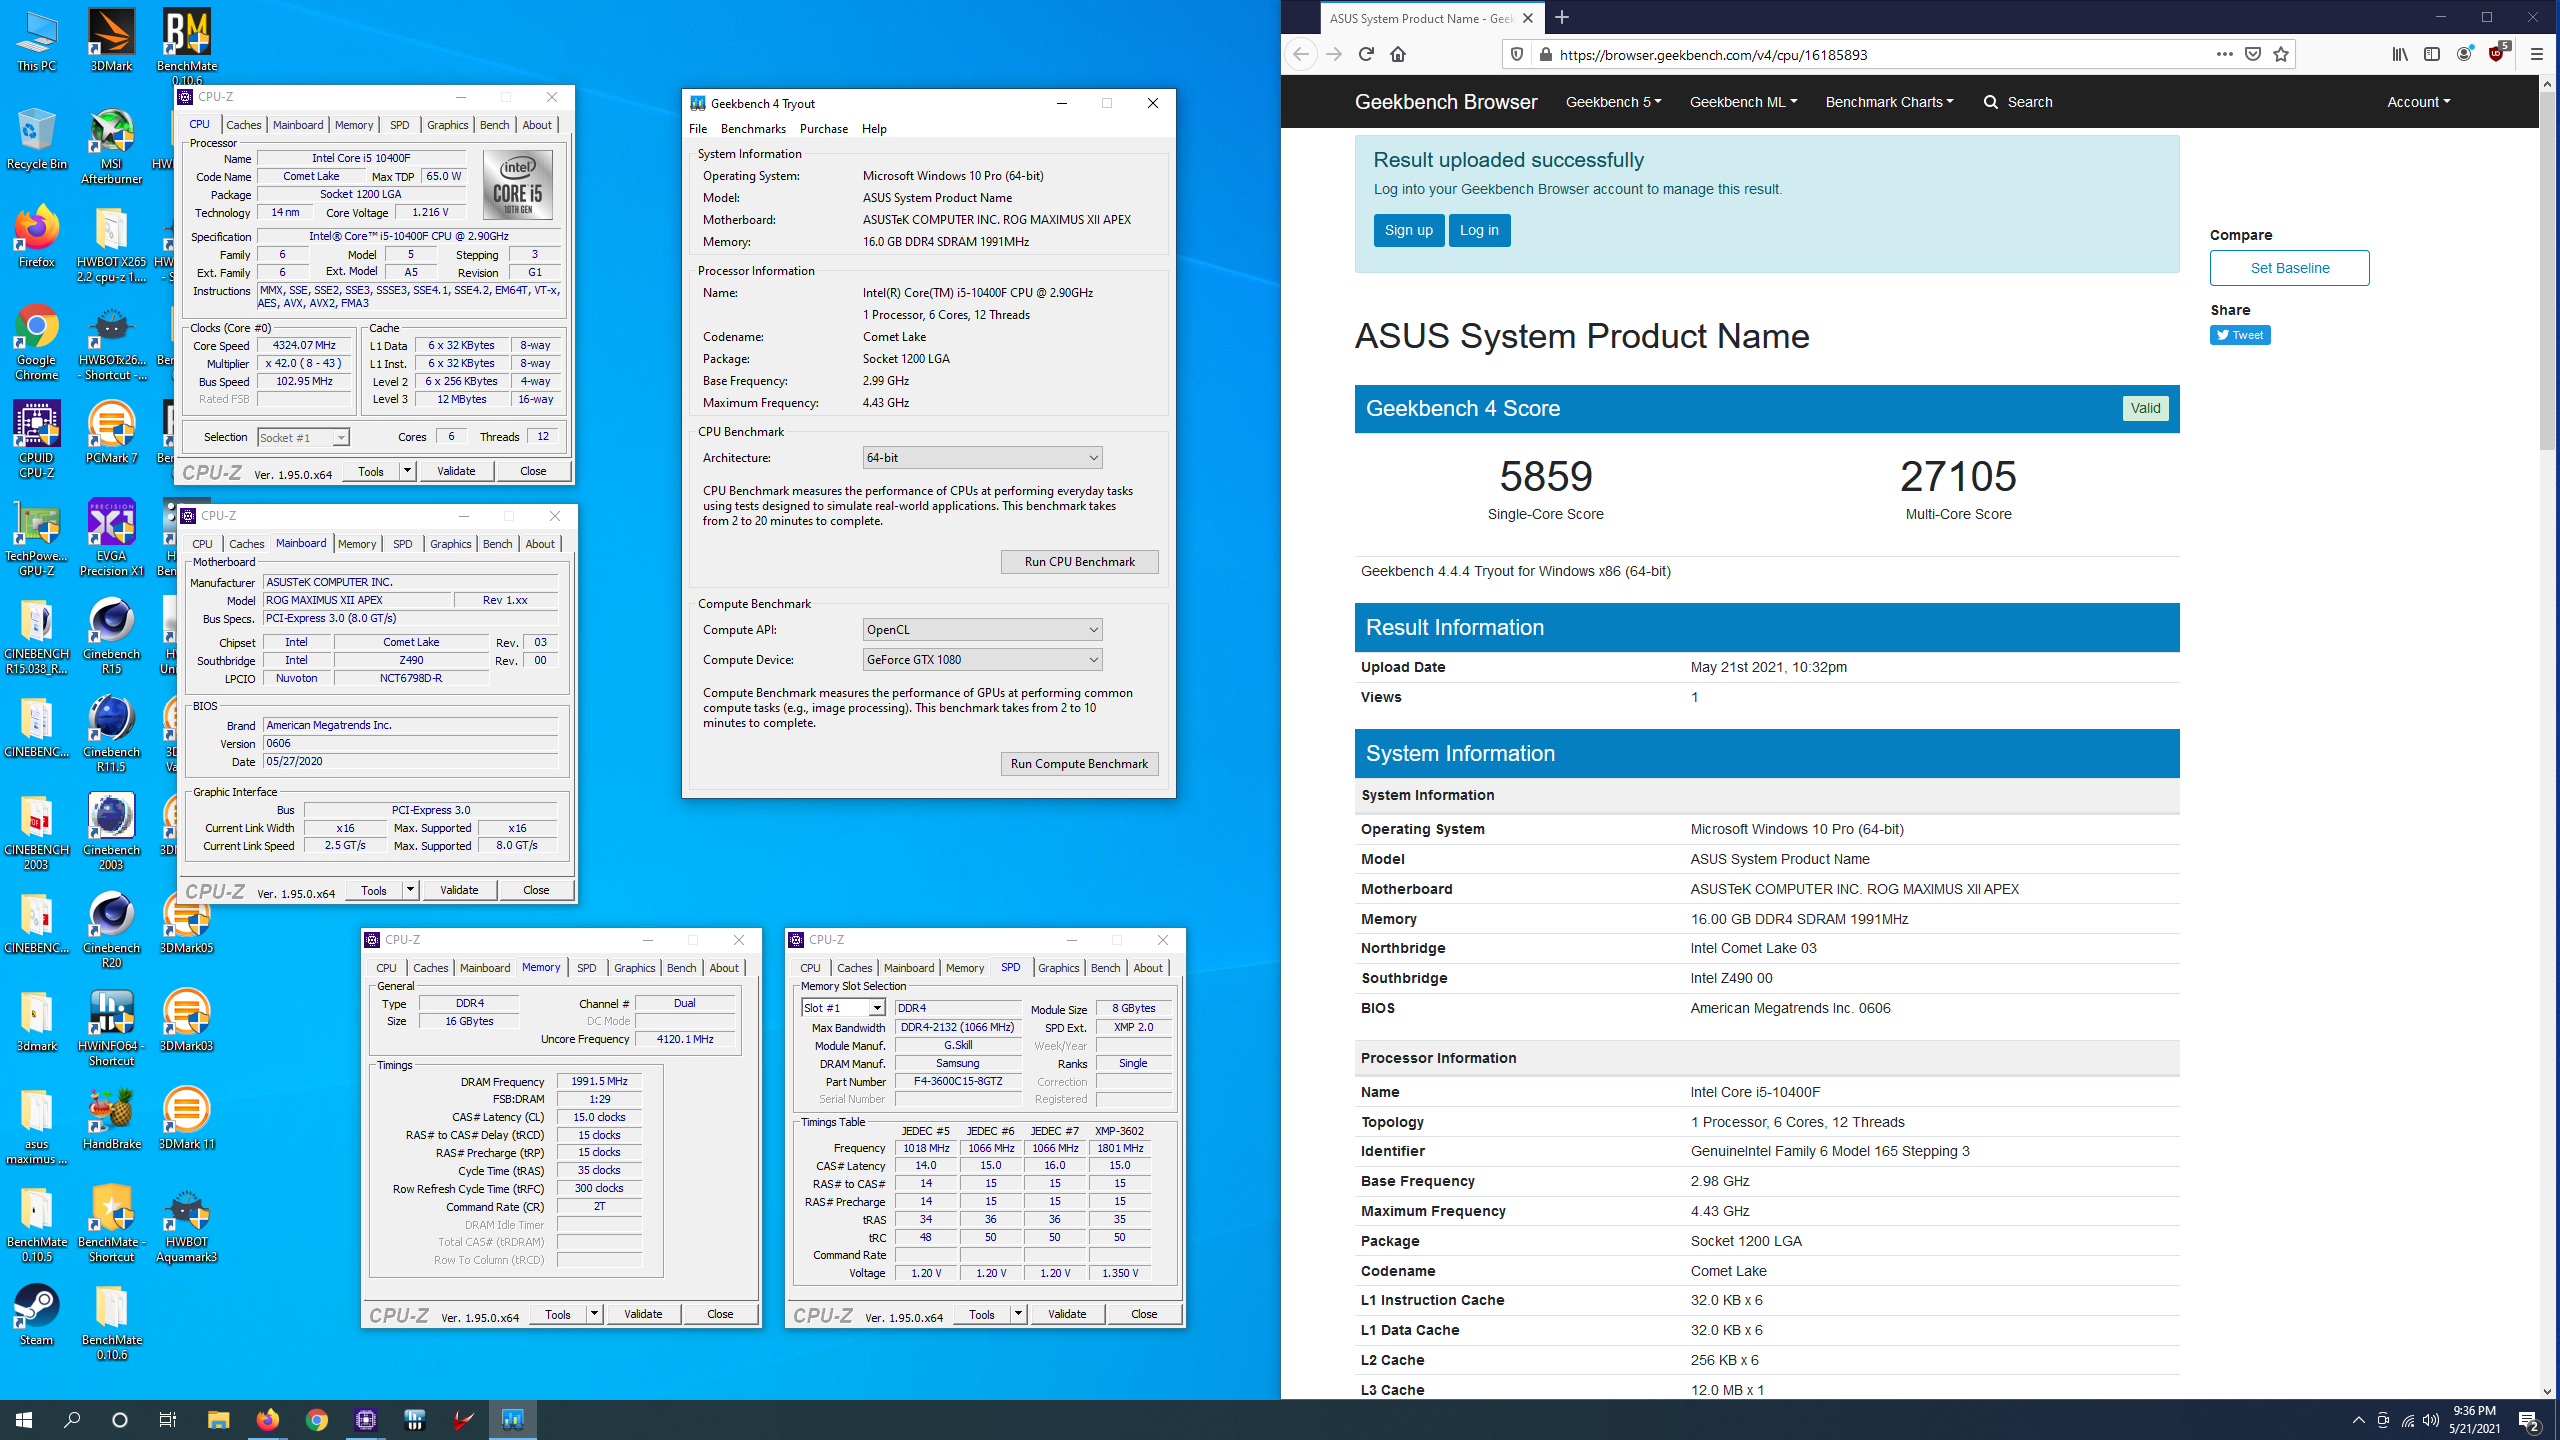The image size is (2560, 1440).
Task: Open Windows Start menu
Action: pyautogui.click(x=24, y=1419)
